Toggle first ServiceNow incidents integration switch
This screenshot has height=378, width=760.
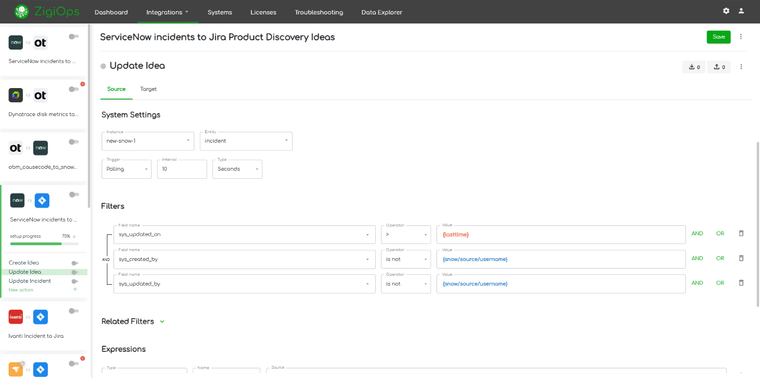[x=74, y=36]
